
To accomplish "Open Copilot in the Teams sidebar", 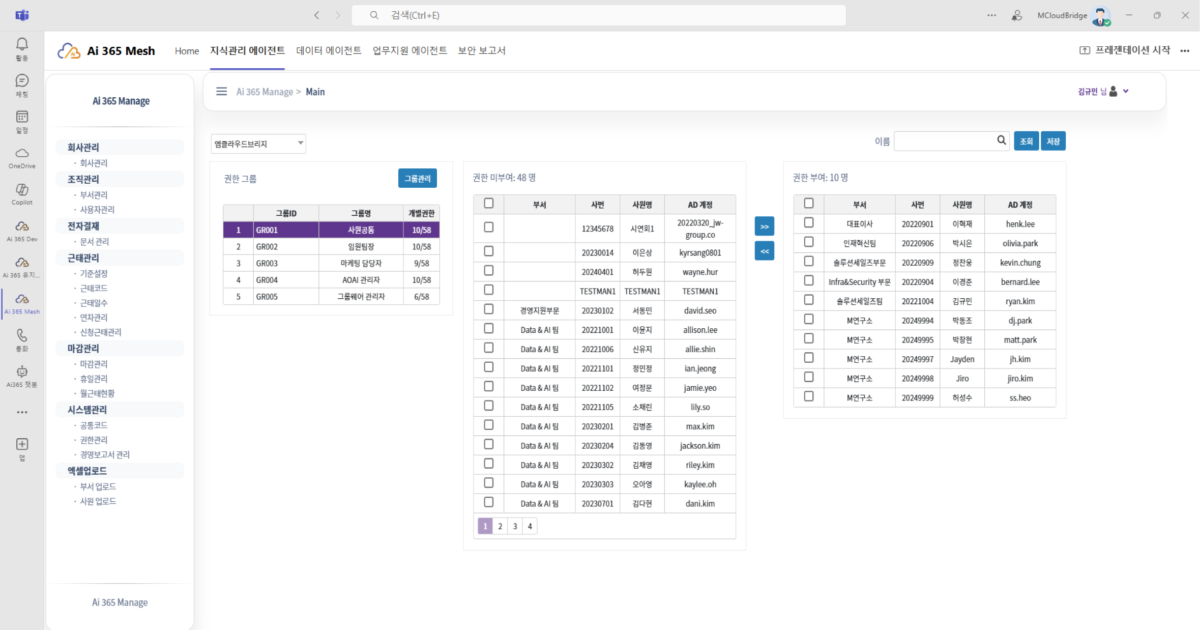I will coord(22,189).
